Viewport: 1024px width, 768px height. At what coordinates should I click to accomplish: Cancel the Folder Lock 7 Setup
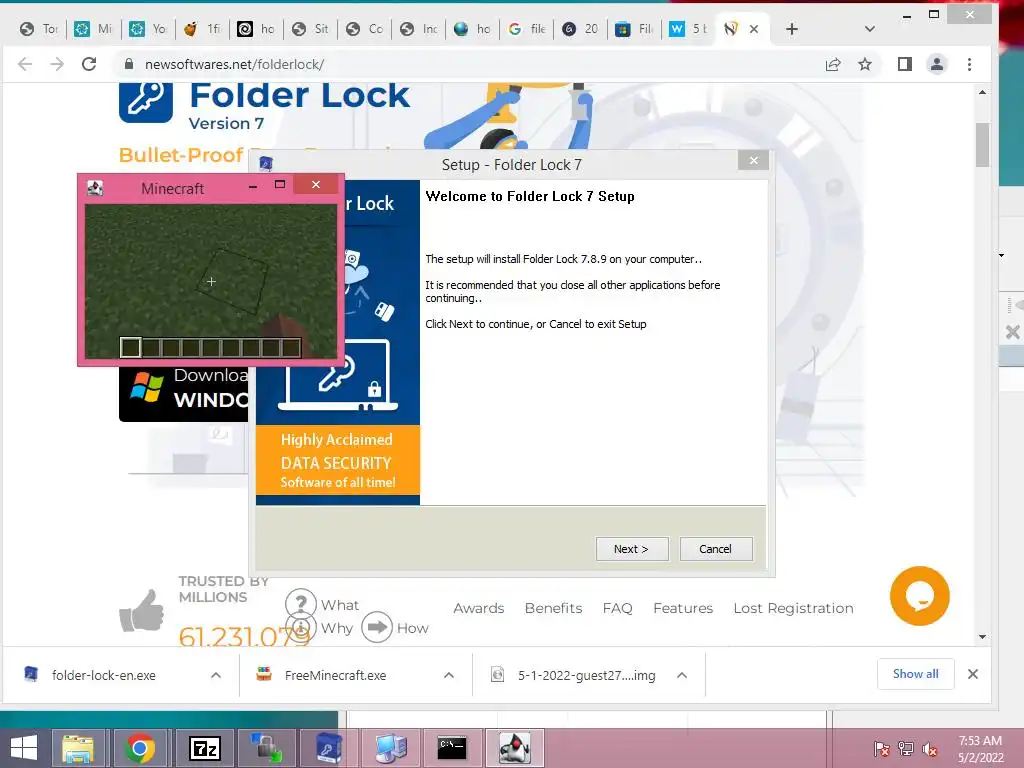coord(716,549)
